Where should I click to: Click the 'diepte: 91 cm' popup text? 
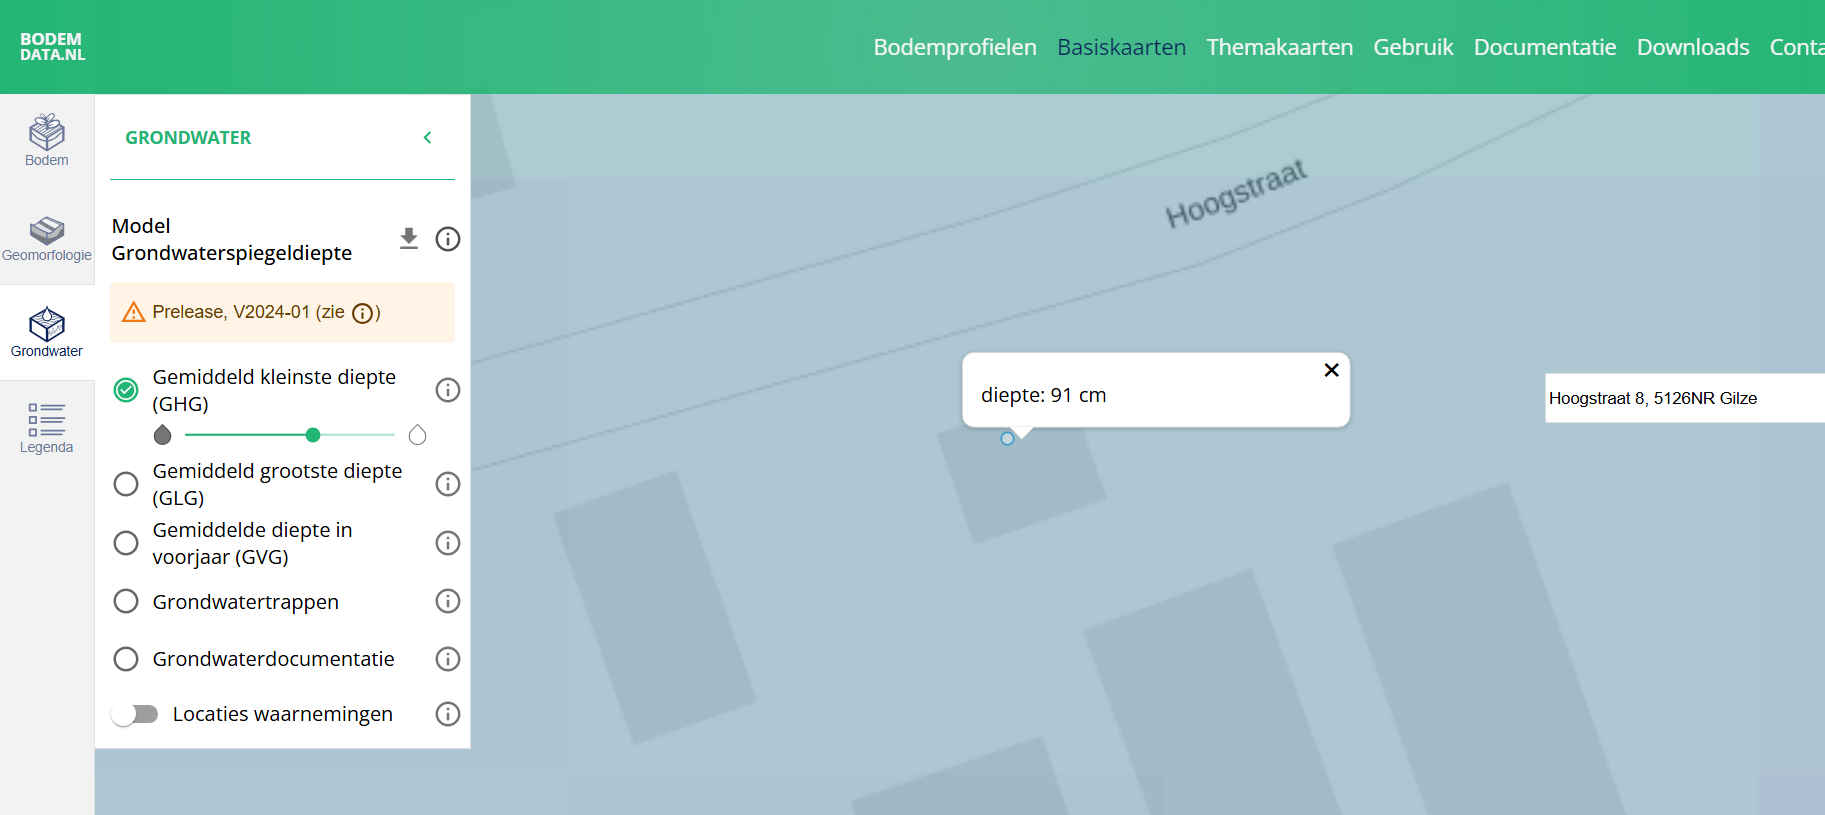tap(1043, 395)
